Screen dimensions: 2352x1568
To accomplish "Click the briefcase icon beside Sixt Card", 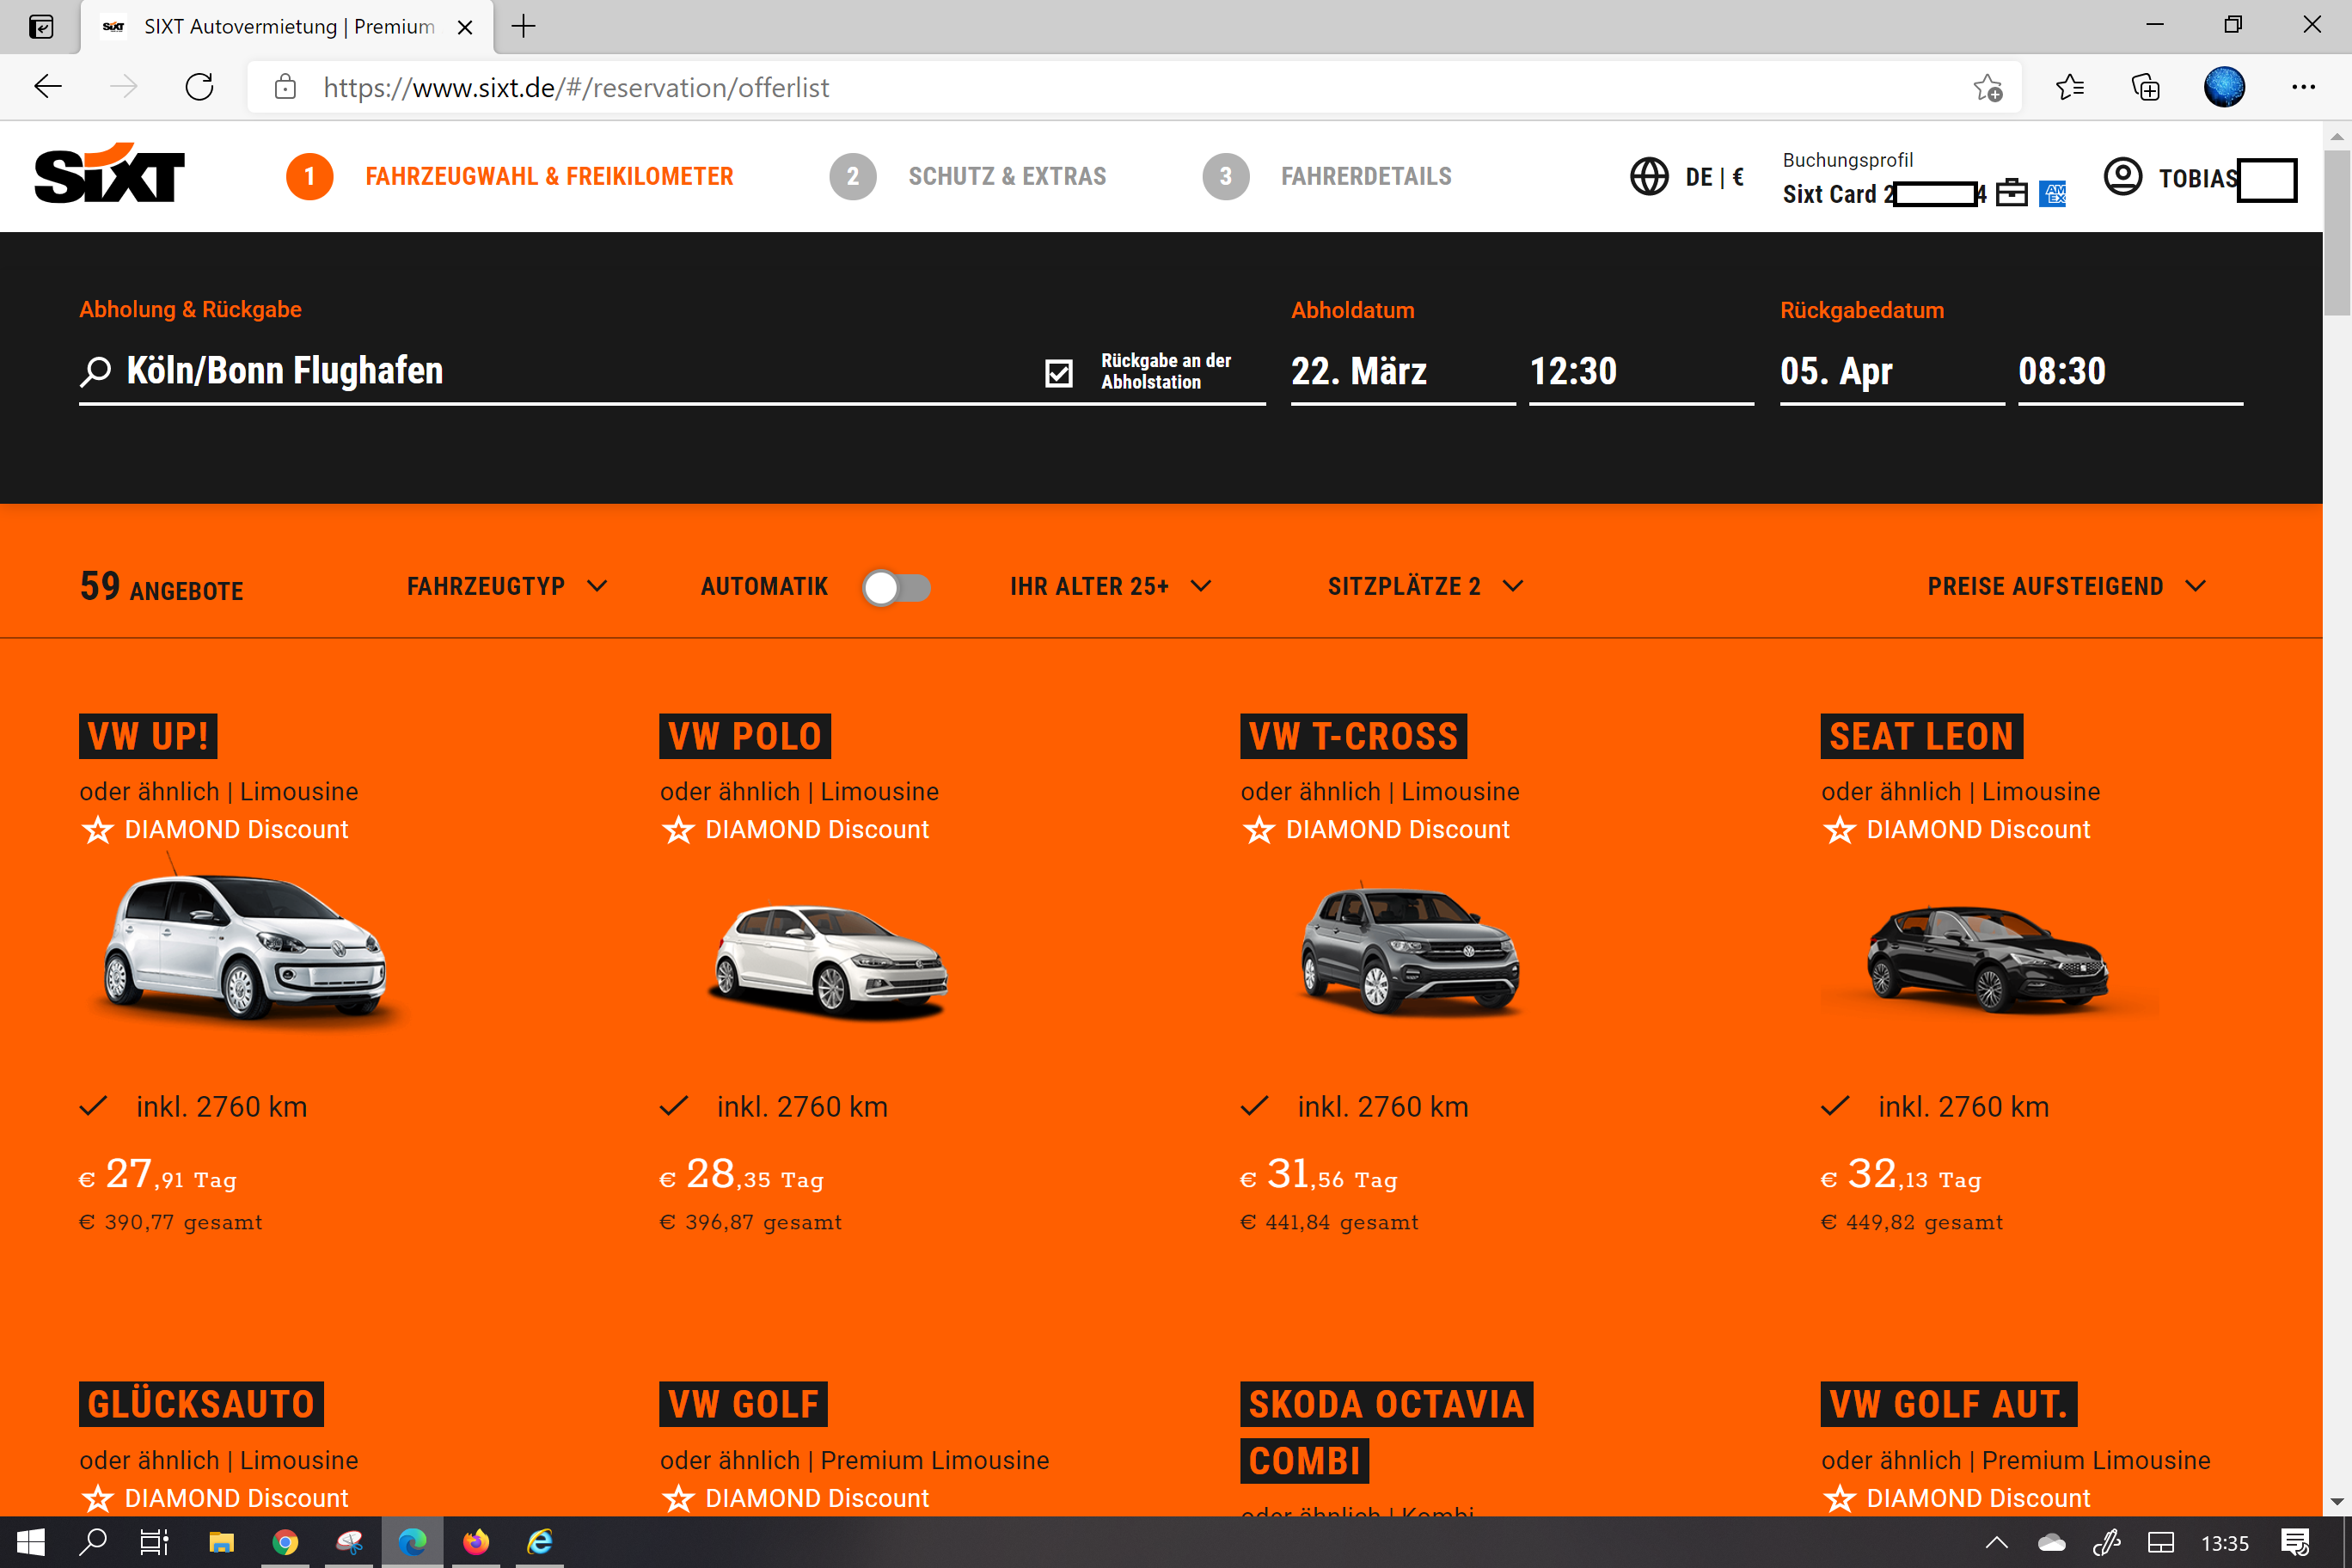I will tap(2011, 193).
